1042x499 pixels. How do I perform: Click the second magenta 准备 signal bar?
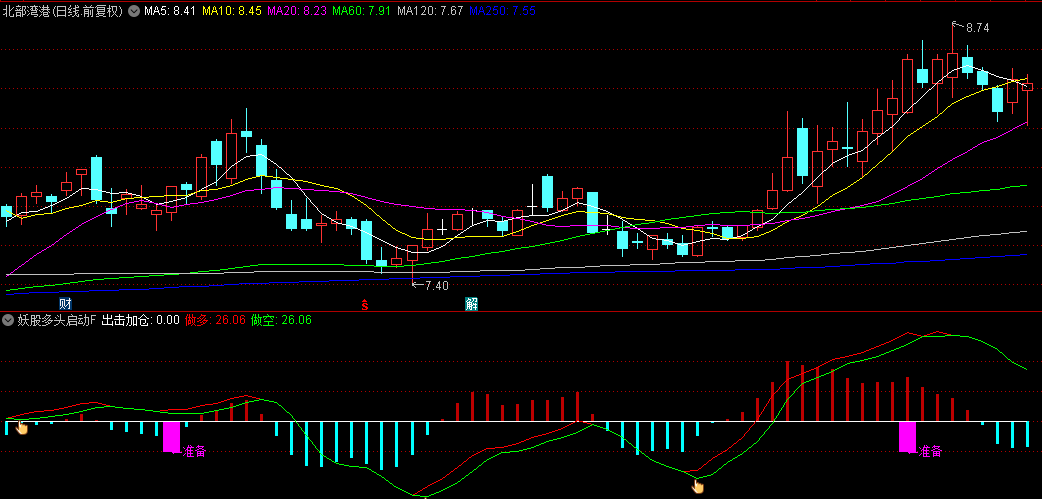pos(907,437)
